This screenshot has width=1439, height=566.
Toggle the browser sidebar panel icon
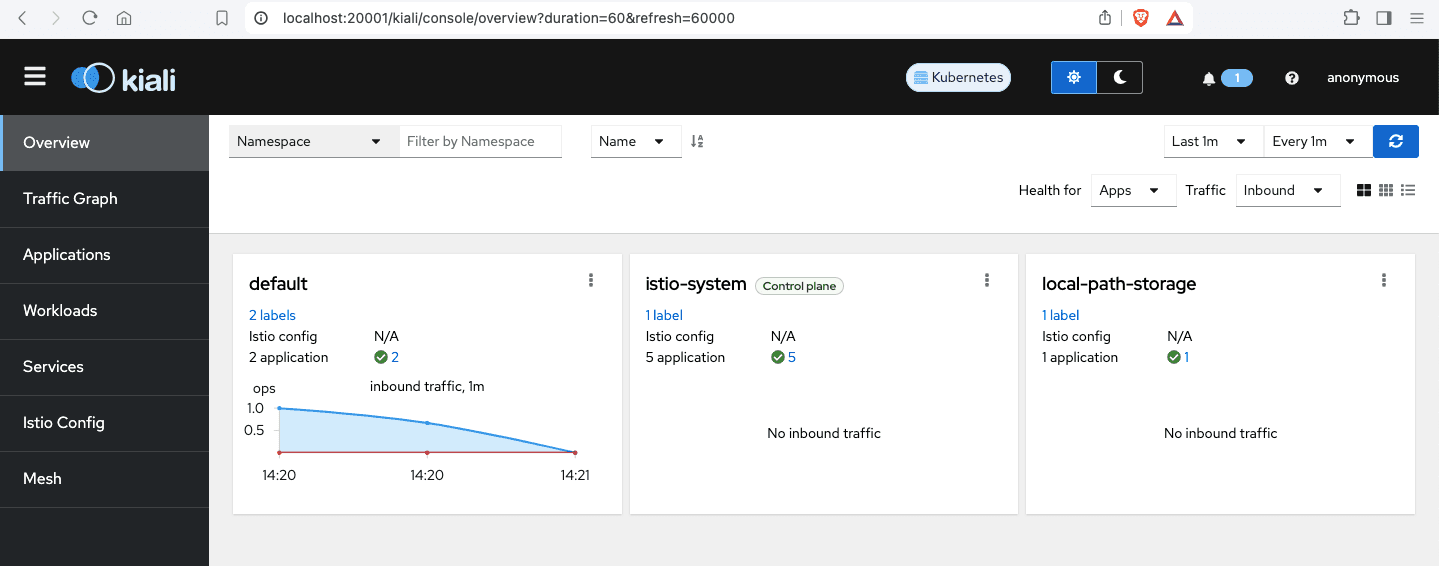1384,18
